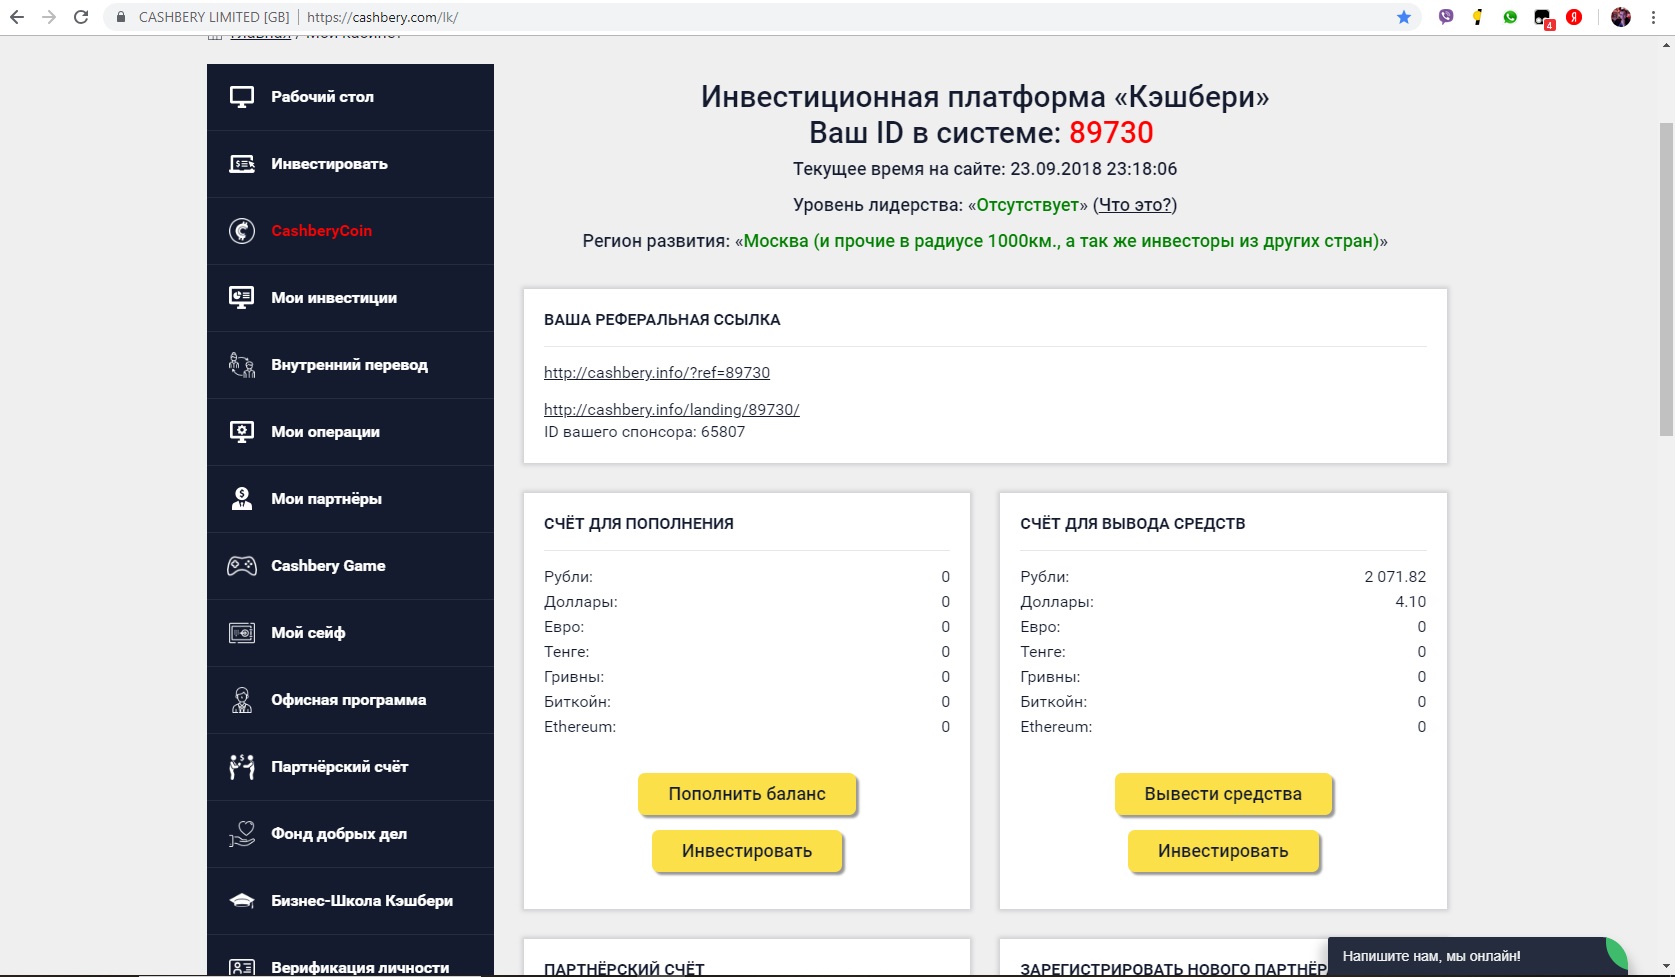Click the transfer icon beside Внутренний перевод
This screenshot has height=977, width=1675.
tap(242, 365)
